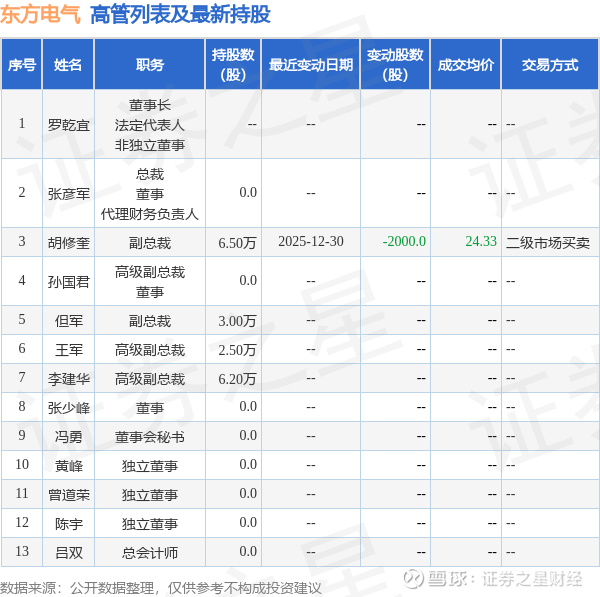Click 胡修奎's 副总裁 position cell

pos(150,243)
